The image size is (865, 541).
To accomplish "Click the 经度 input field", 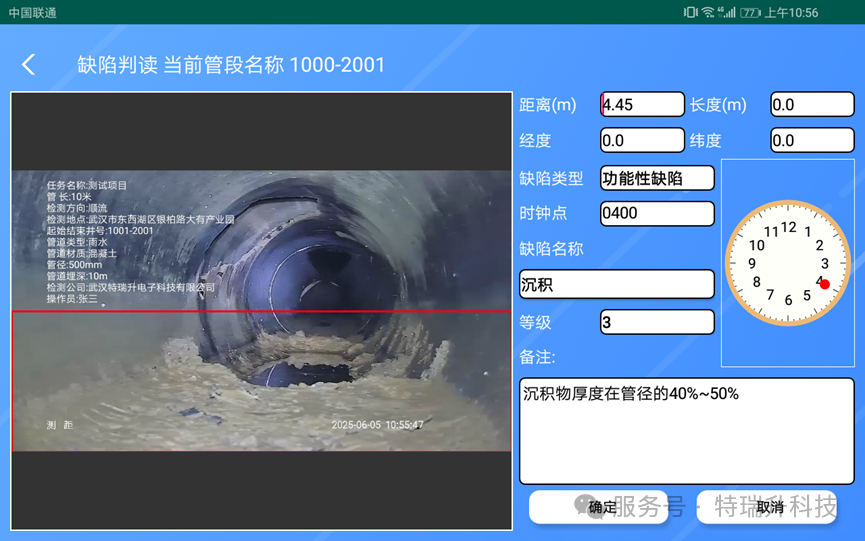I will (x=642, y=140).
